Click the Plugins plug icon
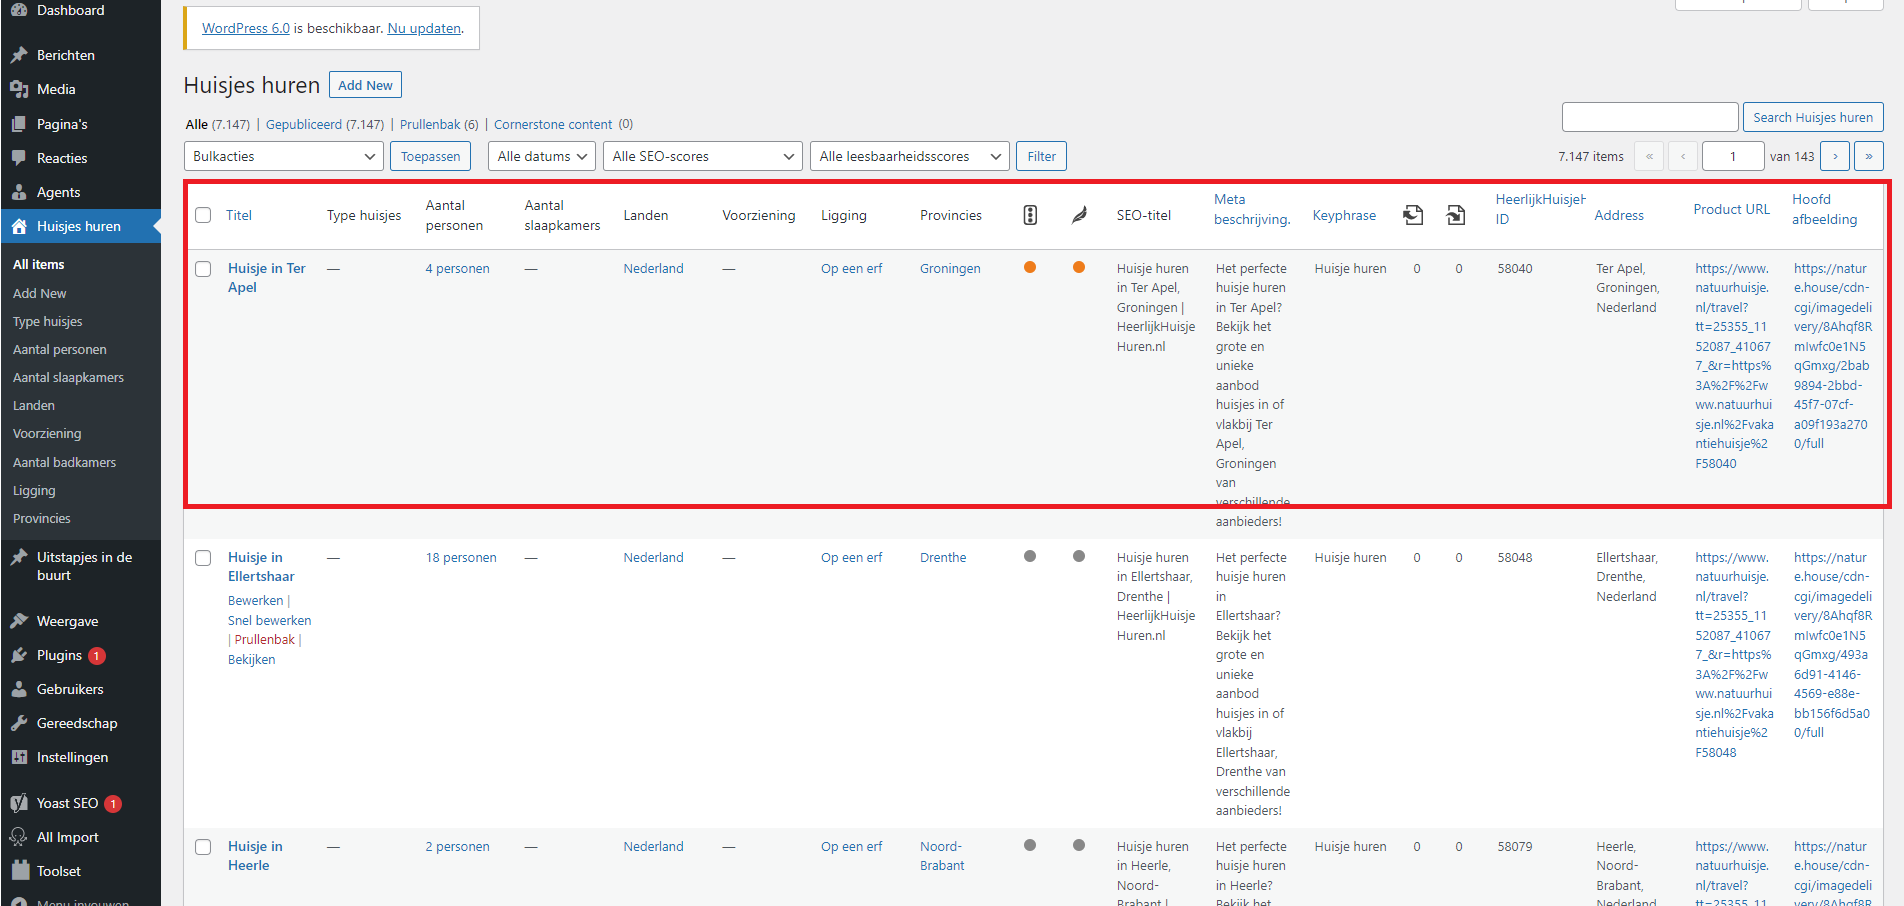 [19, 655]
